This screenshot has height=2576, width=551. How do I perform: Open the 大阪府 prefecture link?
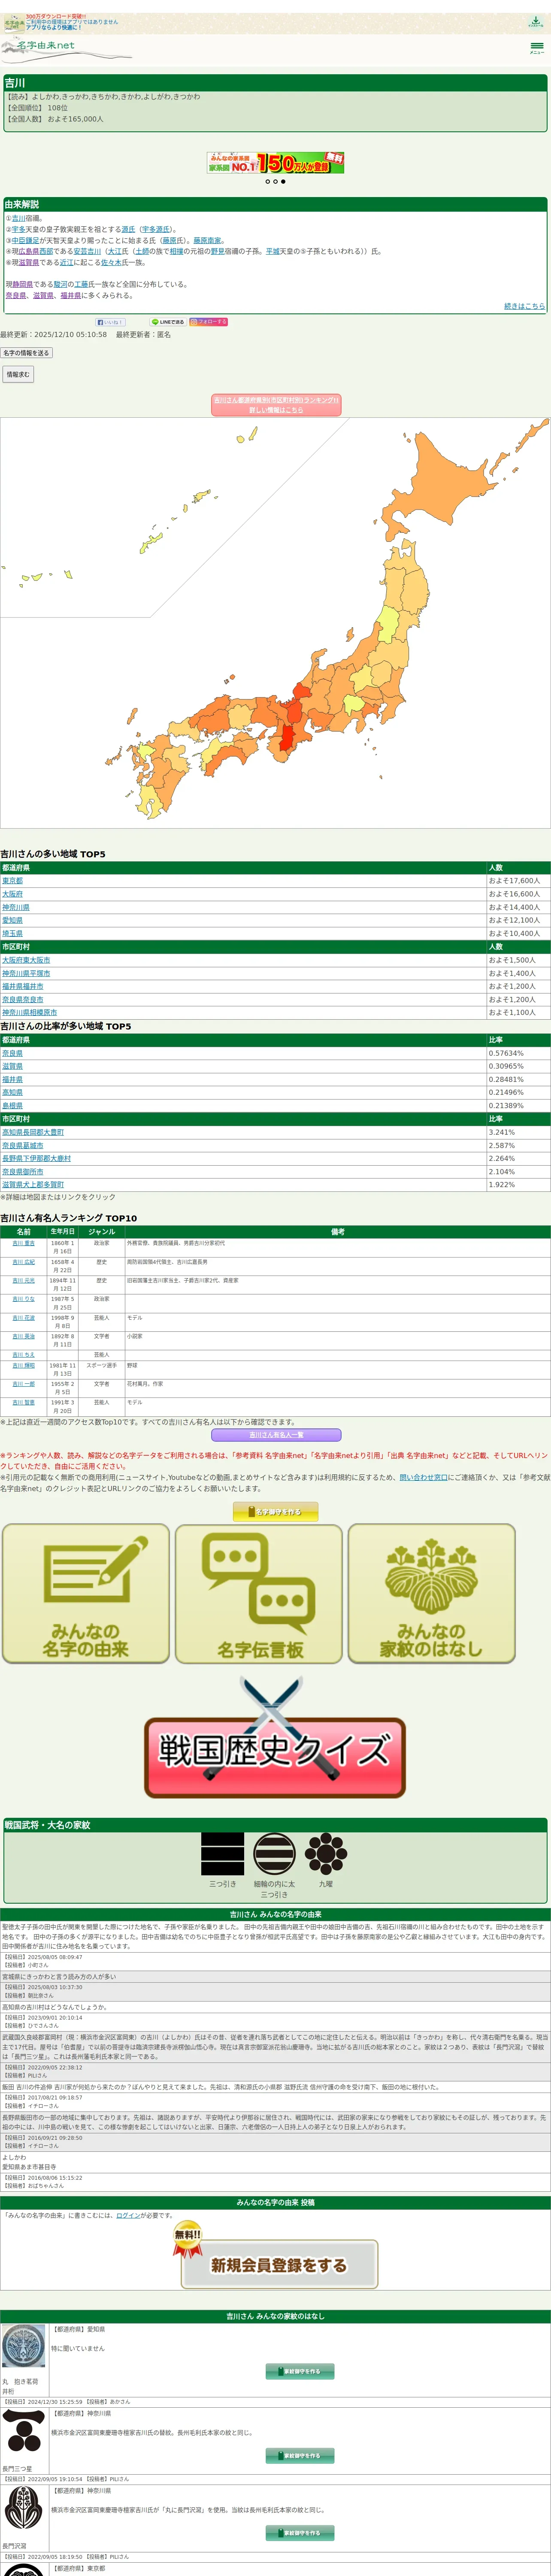[12, 894]
